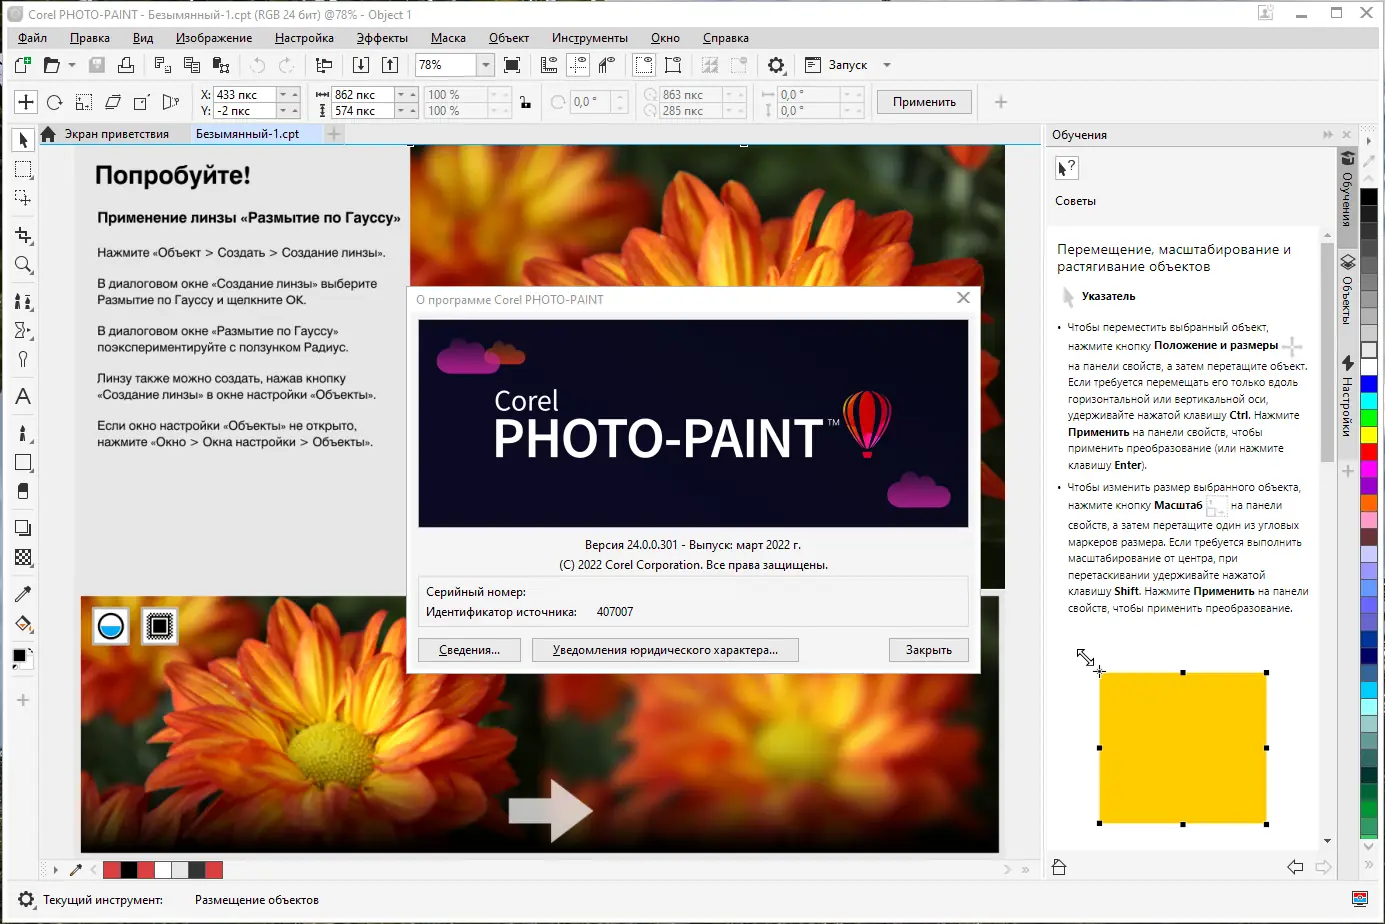Unlock proportional scaling with the lock icon

coord(525,101)
